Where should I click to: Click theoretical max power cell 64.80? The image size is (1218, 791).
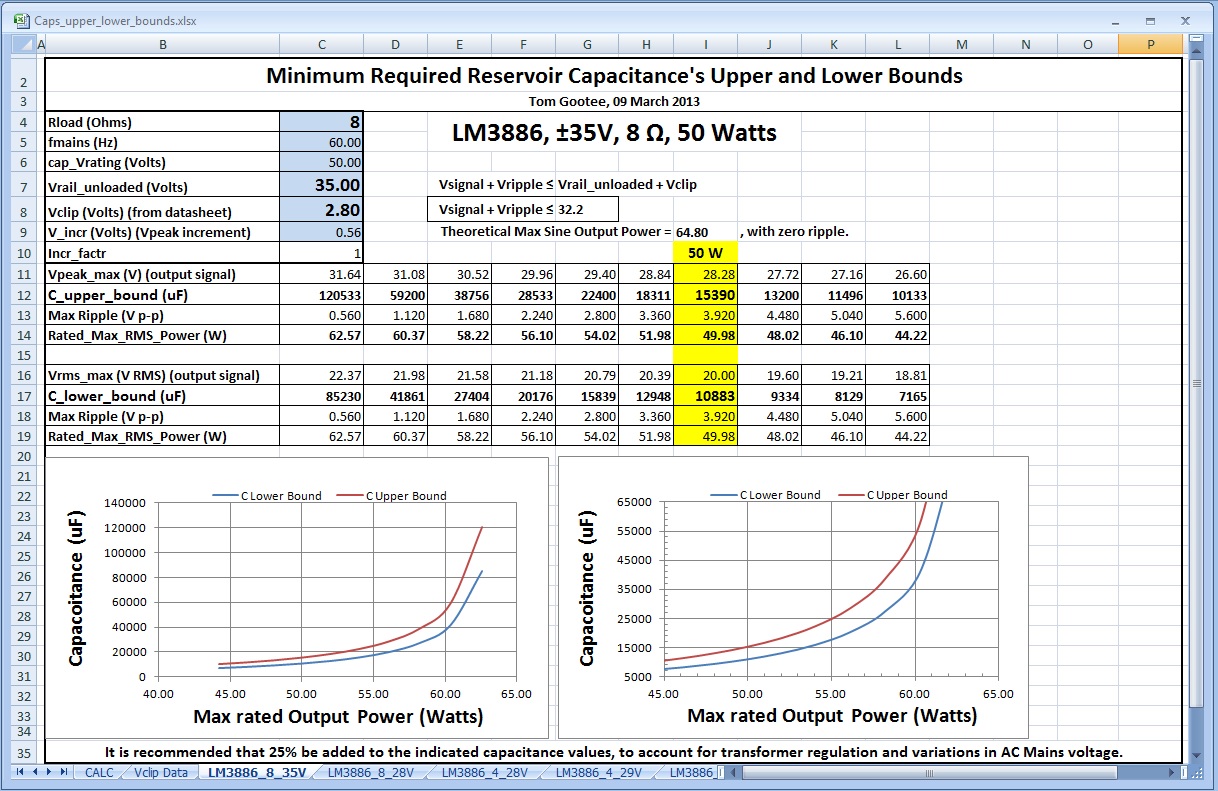[706, 232]
